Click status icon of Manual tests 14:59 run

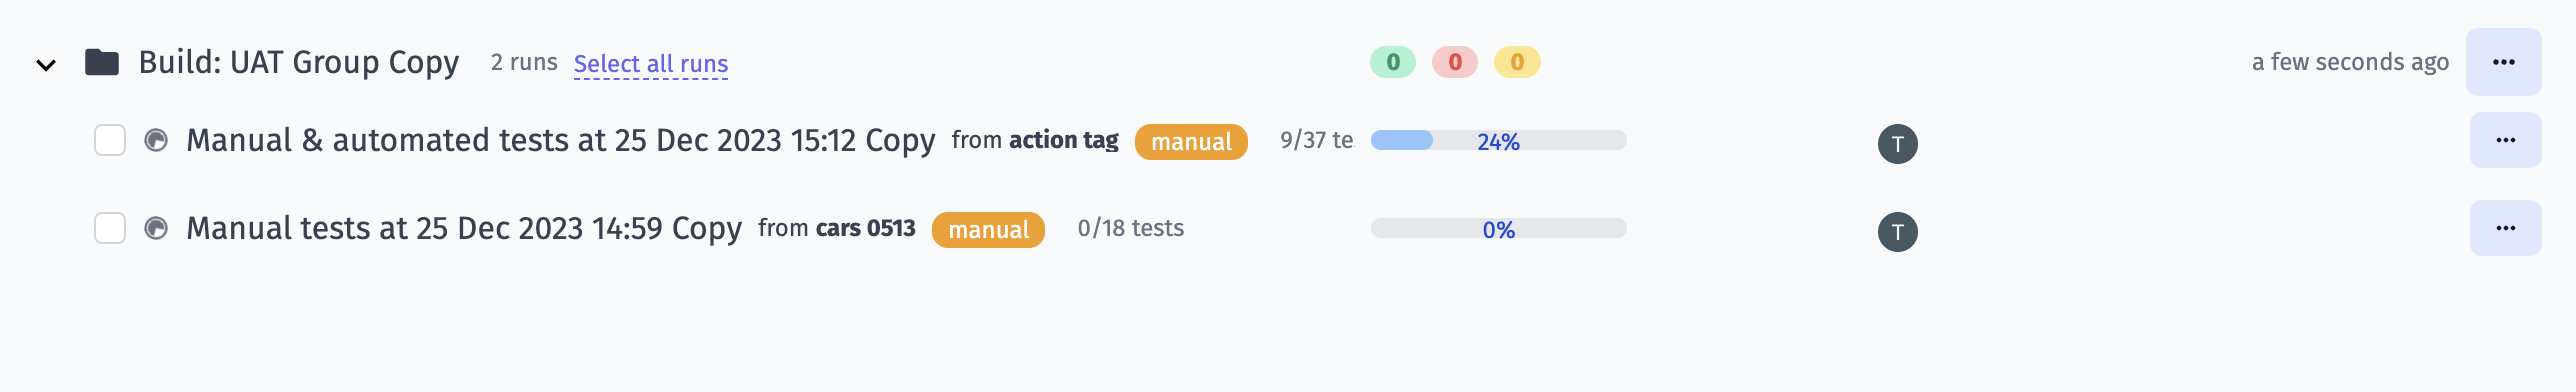(x=156, y=228)
